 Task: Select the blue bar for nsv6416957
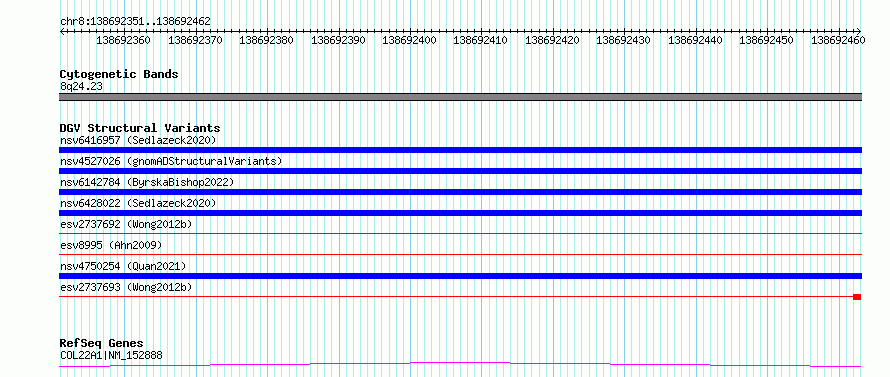pyautogui.click(x=460, y=150)
